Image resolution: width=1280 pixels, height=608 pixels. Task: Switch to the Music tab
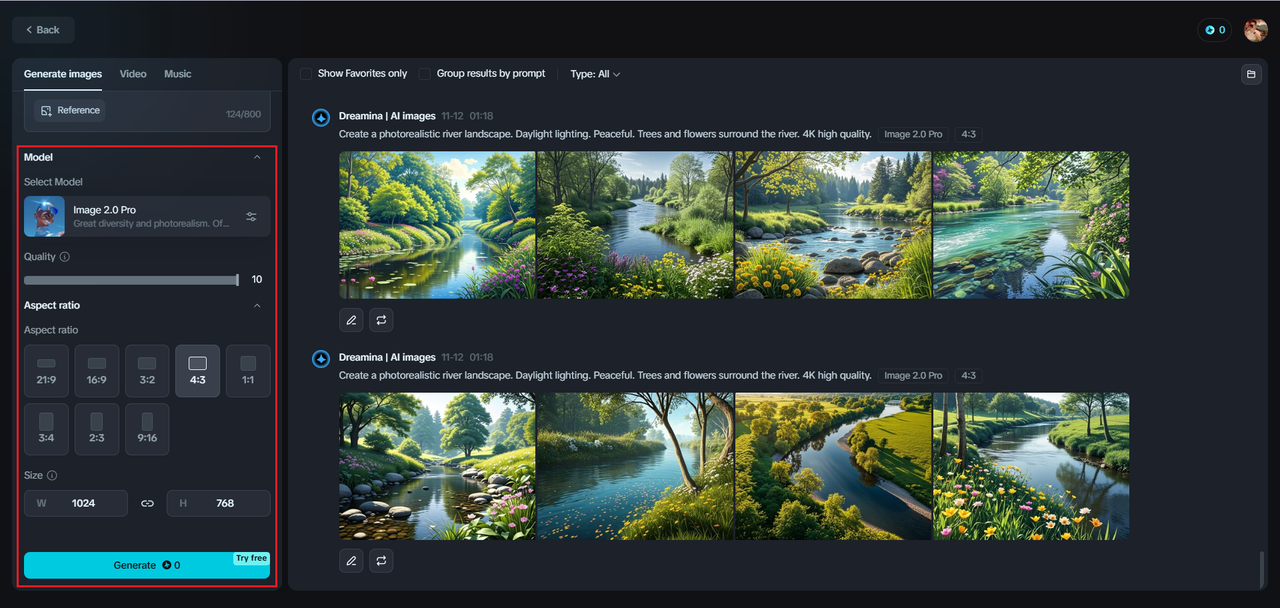click(178, 74)
